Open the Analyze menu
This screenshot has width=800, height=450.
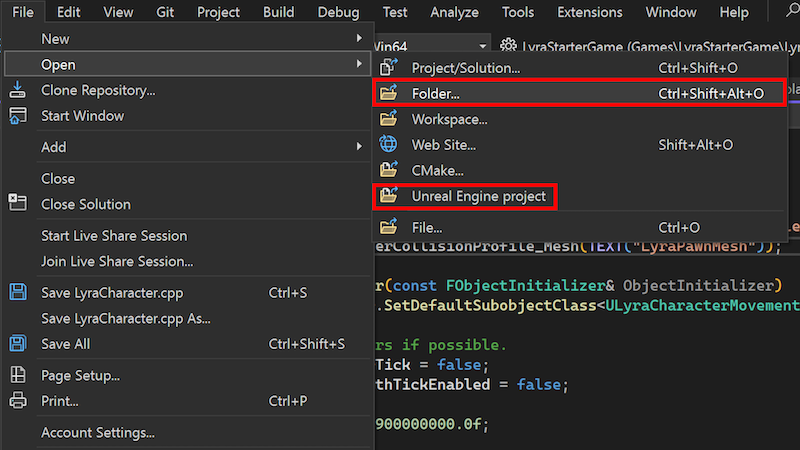pos(454,12)
